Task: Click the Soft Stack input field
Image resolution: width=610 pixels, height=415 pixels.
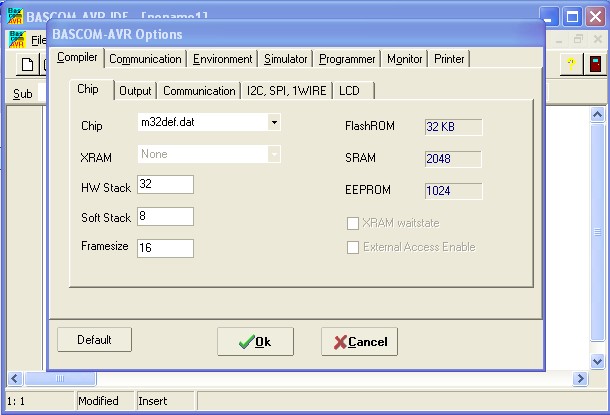Action: click(x=165, y=216)
